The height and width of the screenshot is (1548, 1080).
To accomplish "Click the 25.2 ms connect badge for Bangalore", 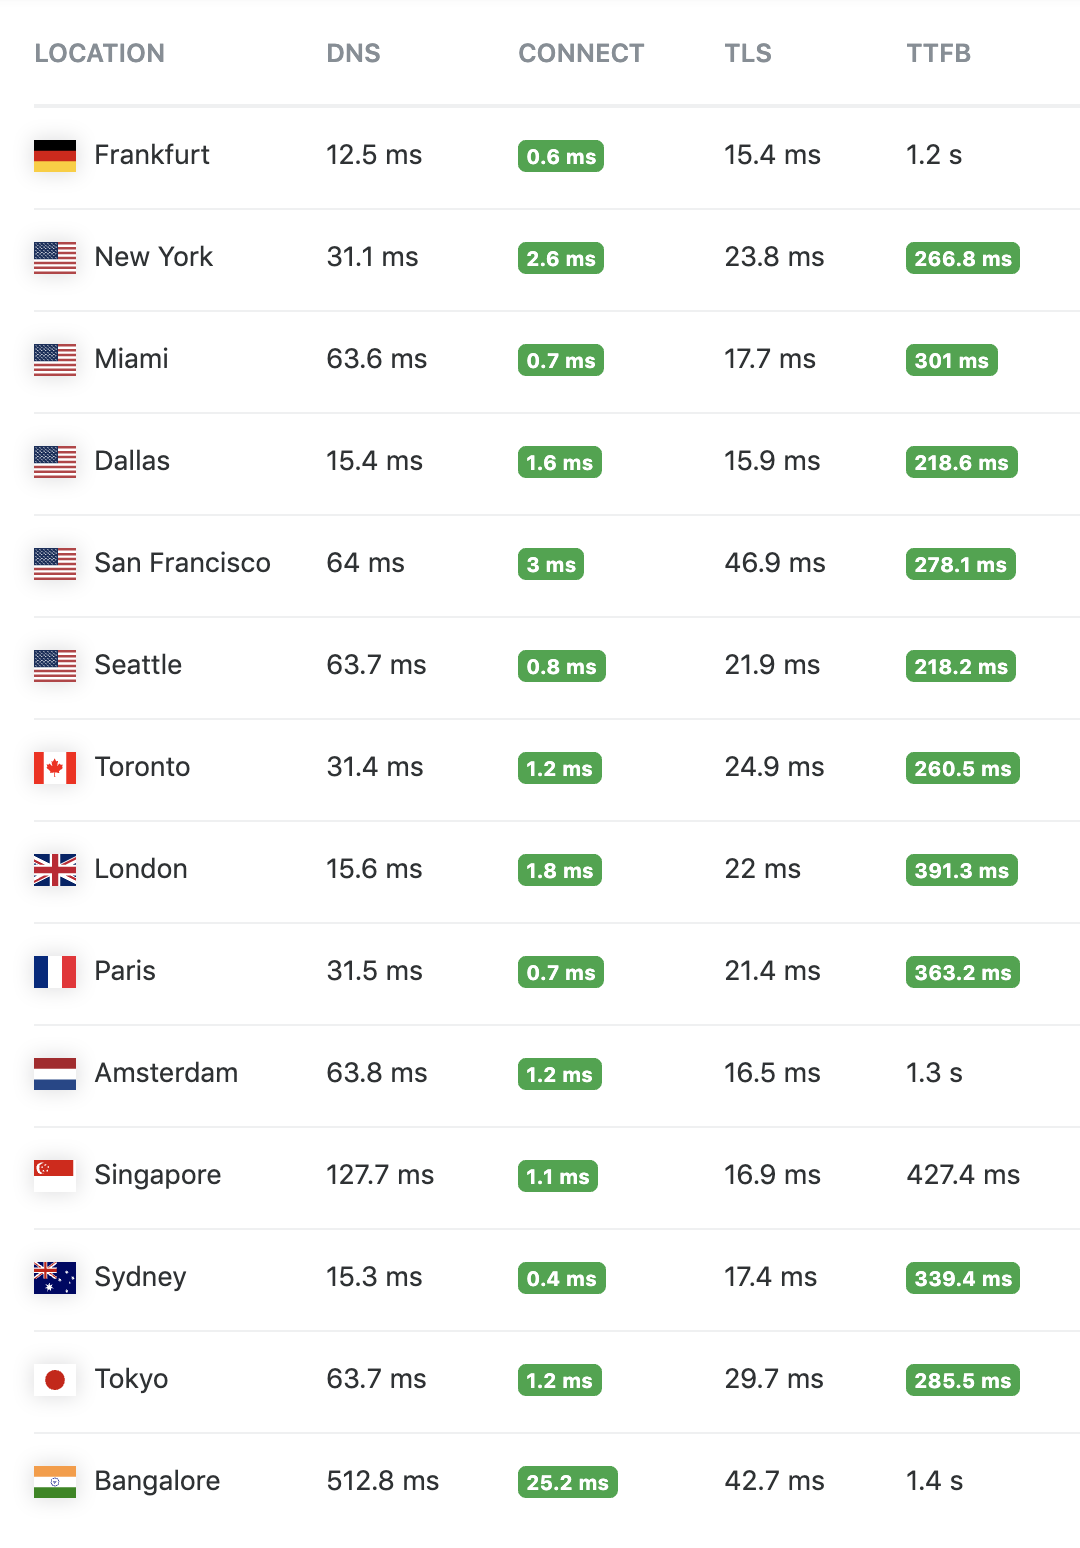I will click(567, 1482).
